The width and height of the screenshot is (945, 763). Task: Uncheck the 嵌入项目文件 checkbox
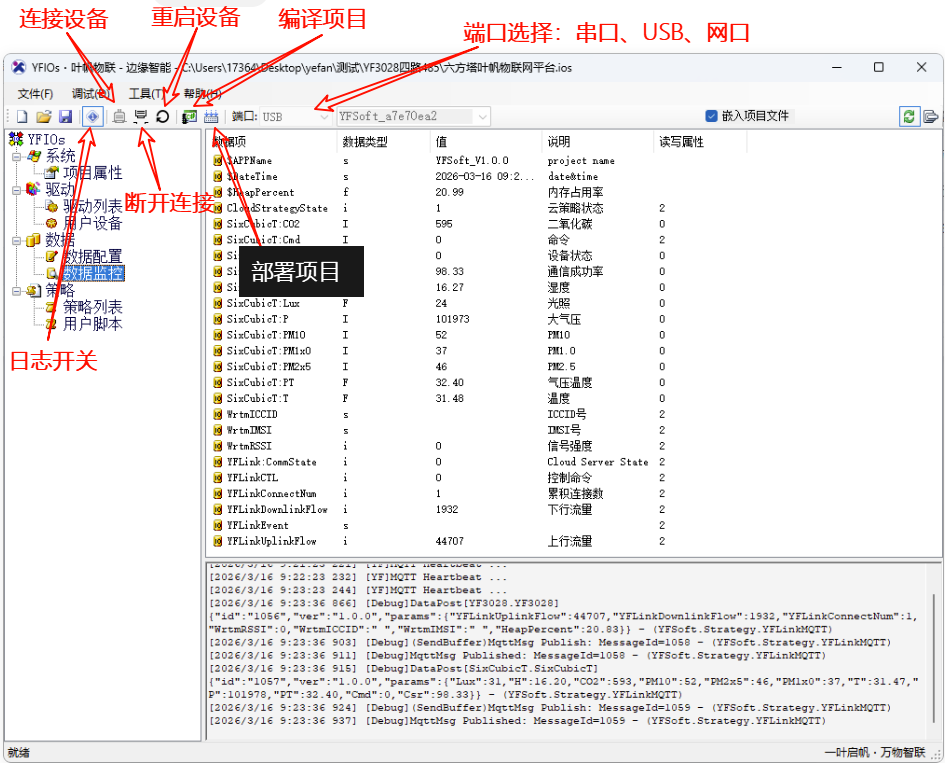(712, 116)
